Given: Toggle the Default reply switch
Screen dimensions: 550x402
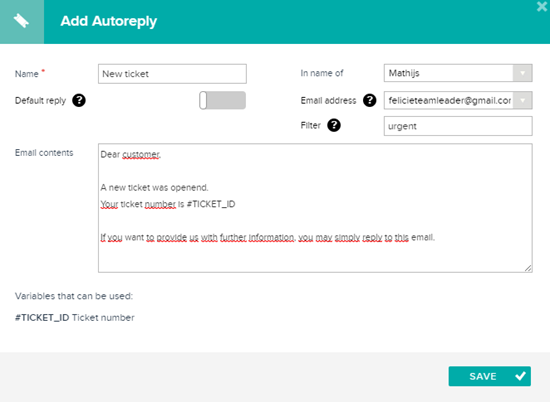Looking at the screenshot, I should [x=222, y=100].
